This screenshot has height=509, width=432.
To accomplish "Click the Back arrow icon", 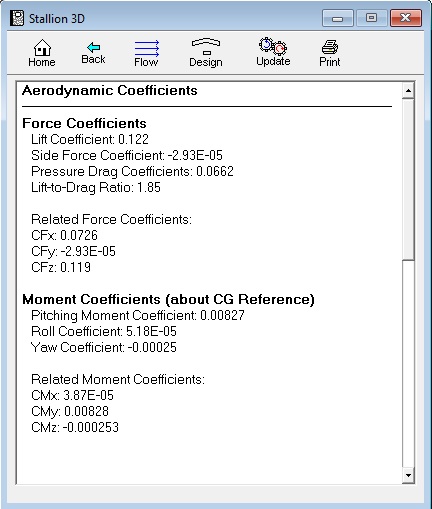I will 93,53.
